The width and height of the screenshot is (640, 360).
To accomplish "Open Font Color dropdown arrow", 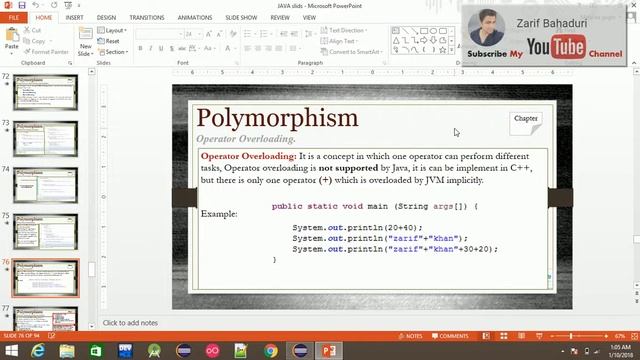I will (235, 49).
